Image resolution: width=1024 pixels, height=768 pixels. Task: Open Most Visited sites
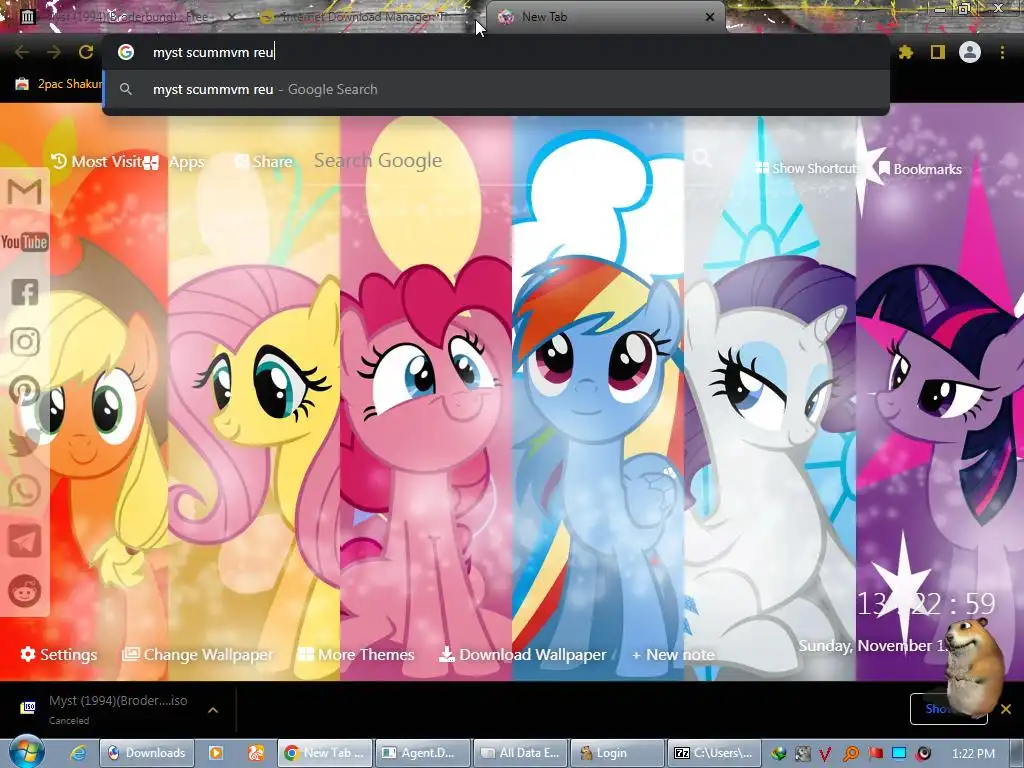pos(97,161)
